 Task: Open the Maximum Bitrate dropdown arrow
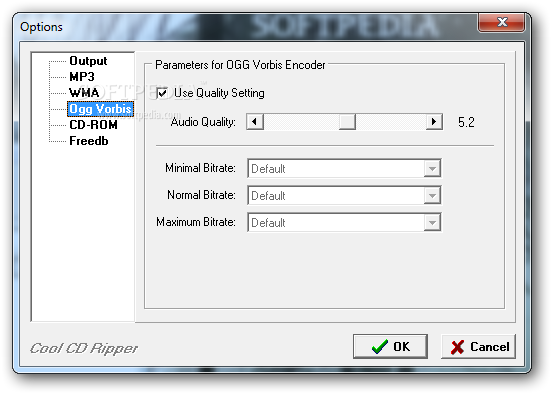[432, 223]
